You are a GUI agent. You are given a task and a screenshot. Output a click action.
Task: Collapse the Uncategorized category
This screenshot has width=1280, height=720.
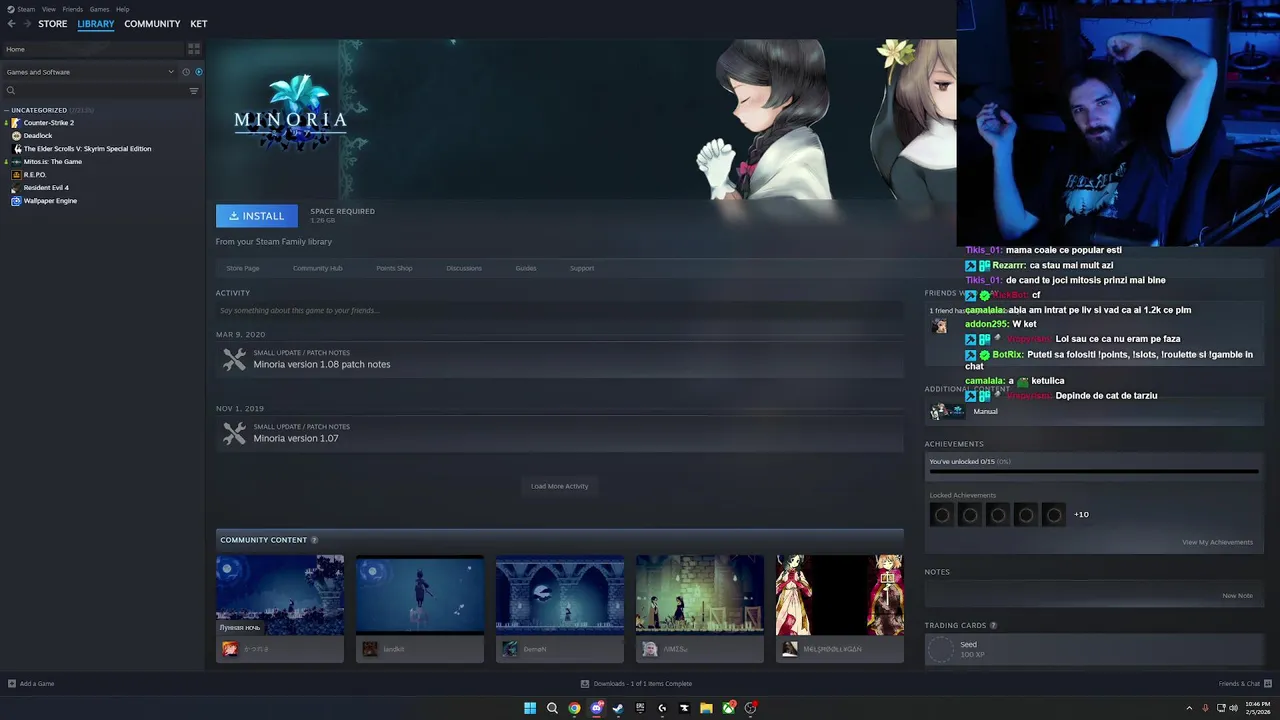7,110
